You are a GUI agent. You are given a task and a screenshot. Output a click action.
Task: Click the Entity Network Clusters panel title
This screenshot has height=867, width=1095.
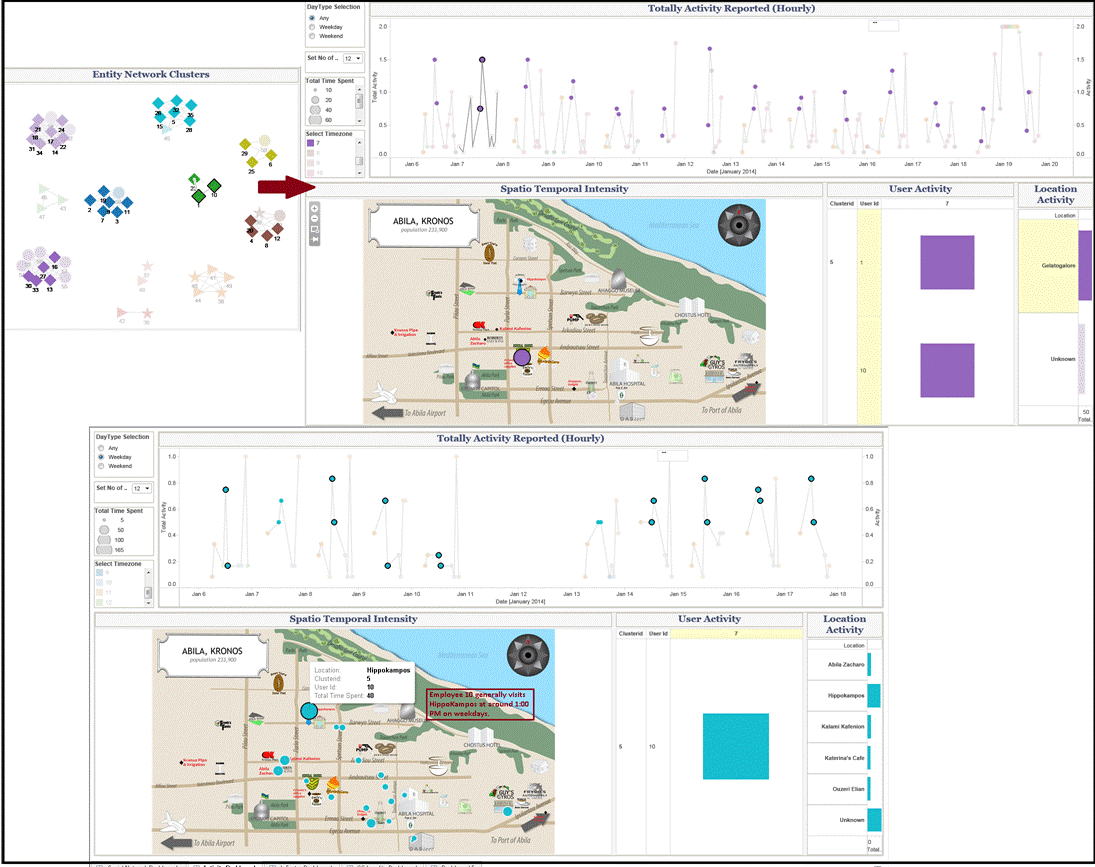coord(151,75)
